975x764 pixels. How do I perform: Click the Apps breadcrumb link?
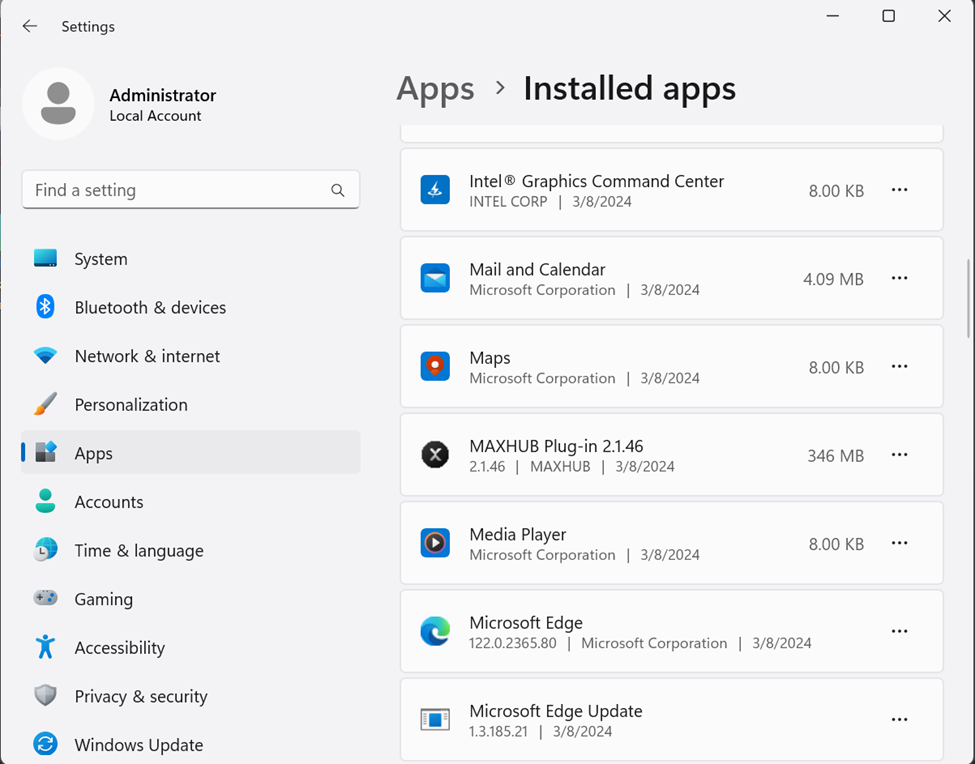pyautogui.click(x=435, y=89)
